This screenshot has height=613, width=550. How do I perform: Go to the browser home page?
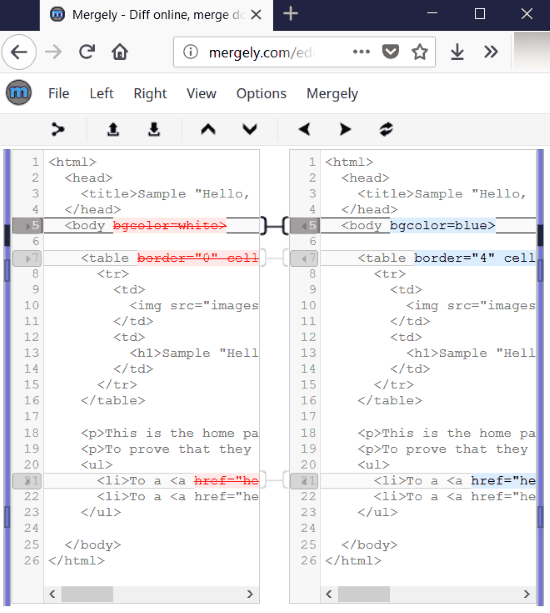click(x=120, y=52)
